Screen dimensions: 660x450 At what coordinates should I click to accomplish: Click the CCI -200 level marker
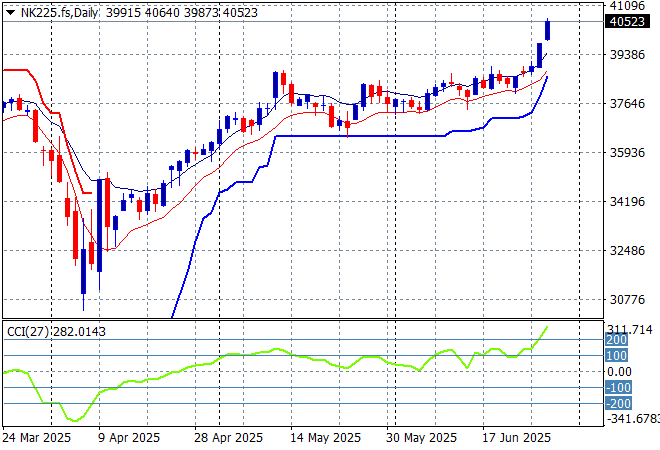click(x=618, y=403)
